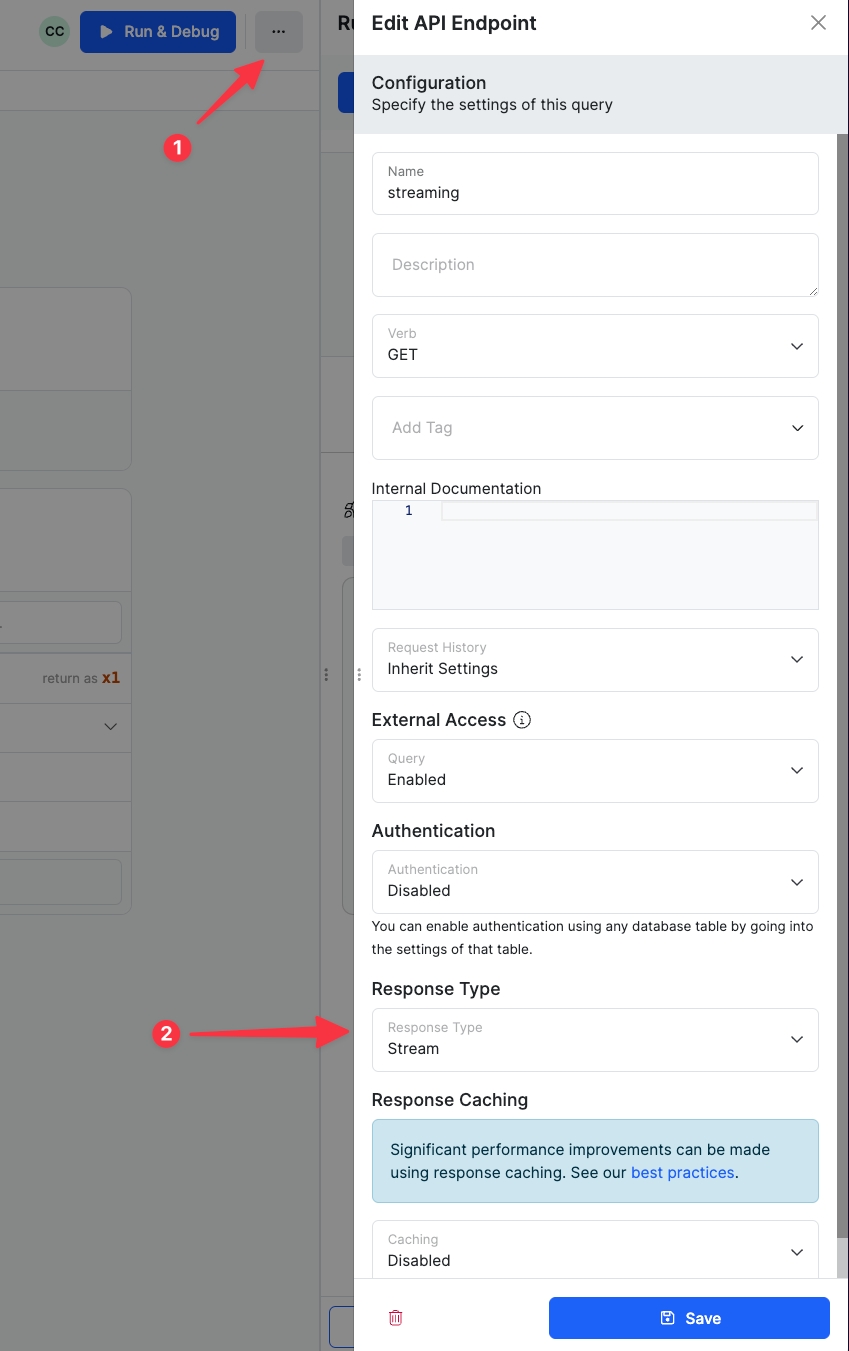Click the red trash delete icon
Screen dimensions: 849x1351
(x=396, y=1318)
